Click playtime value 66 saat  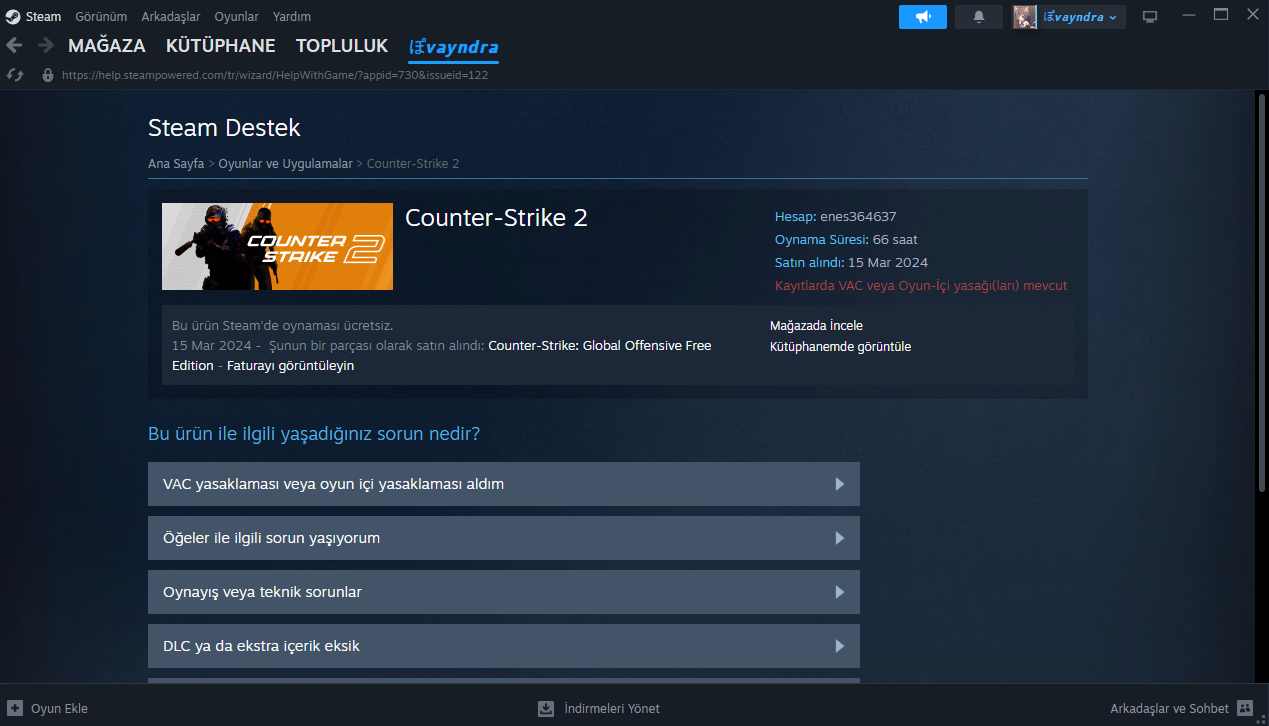coord(895,239)
